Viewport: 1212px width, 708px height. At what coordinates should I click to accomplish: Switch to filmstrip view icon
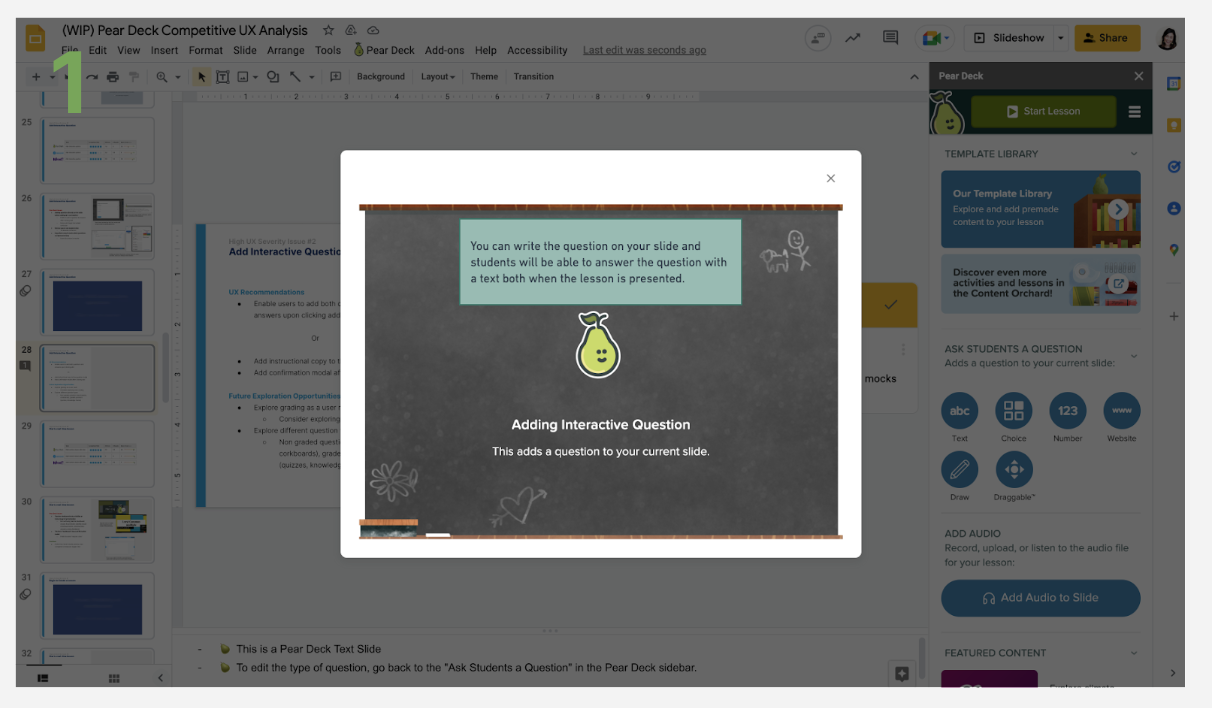43,678
